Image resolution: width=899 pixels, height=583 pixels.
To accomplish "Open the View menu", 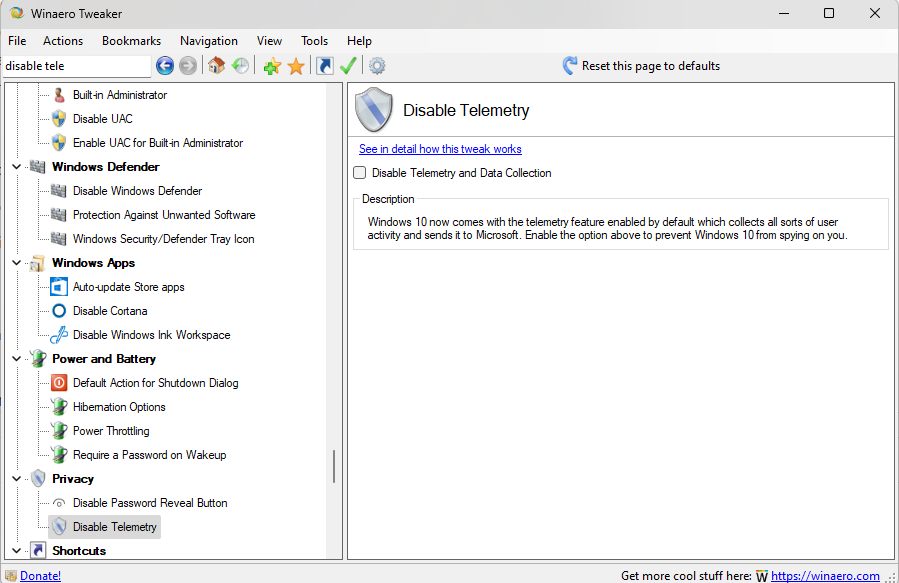I will [x=269, y=41].
